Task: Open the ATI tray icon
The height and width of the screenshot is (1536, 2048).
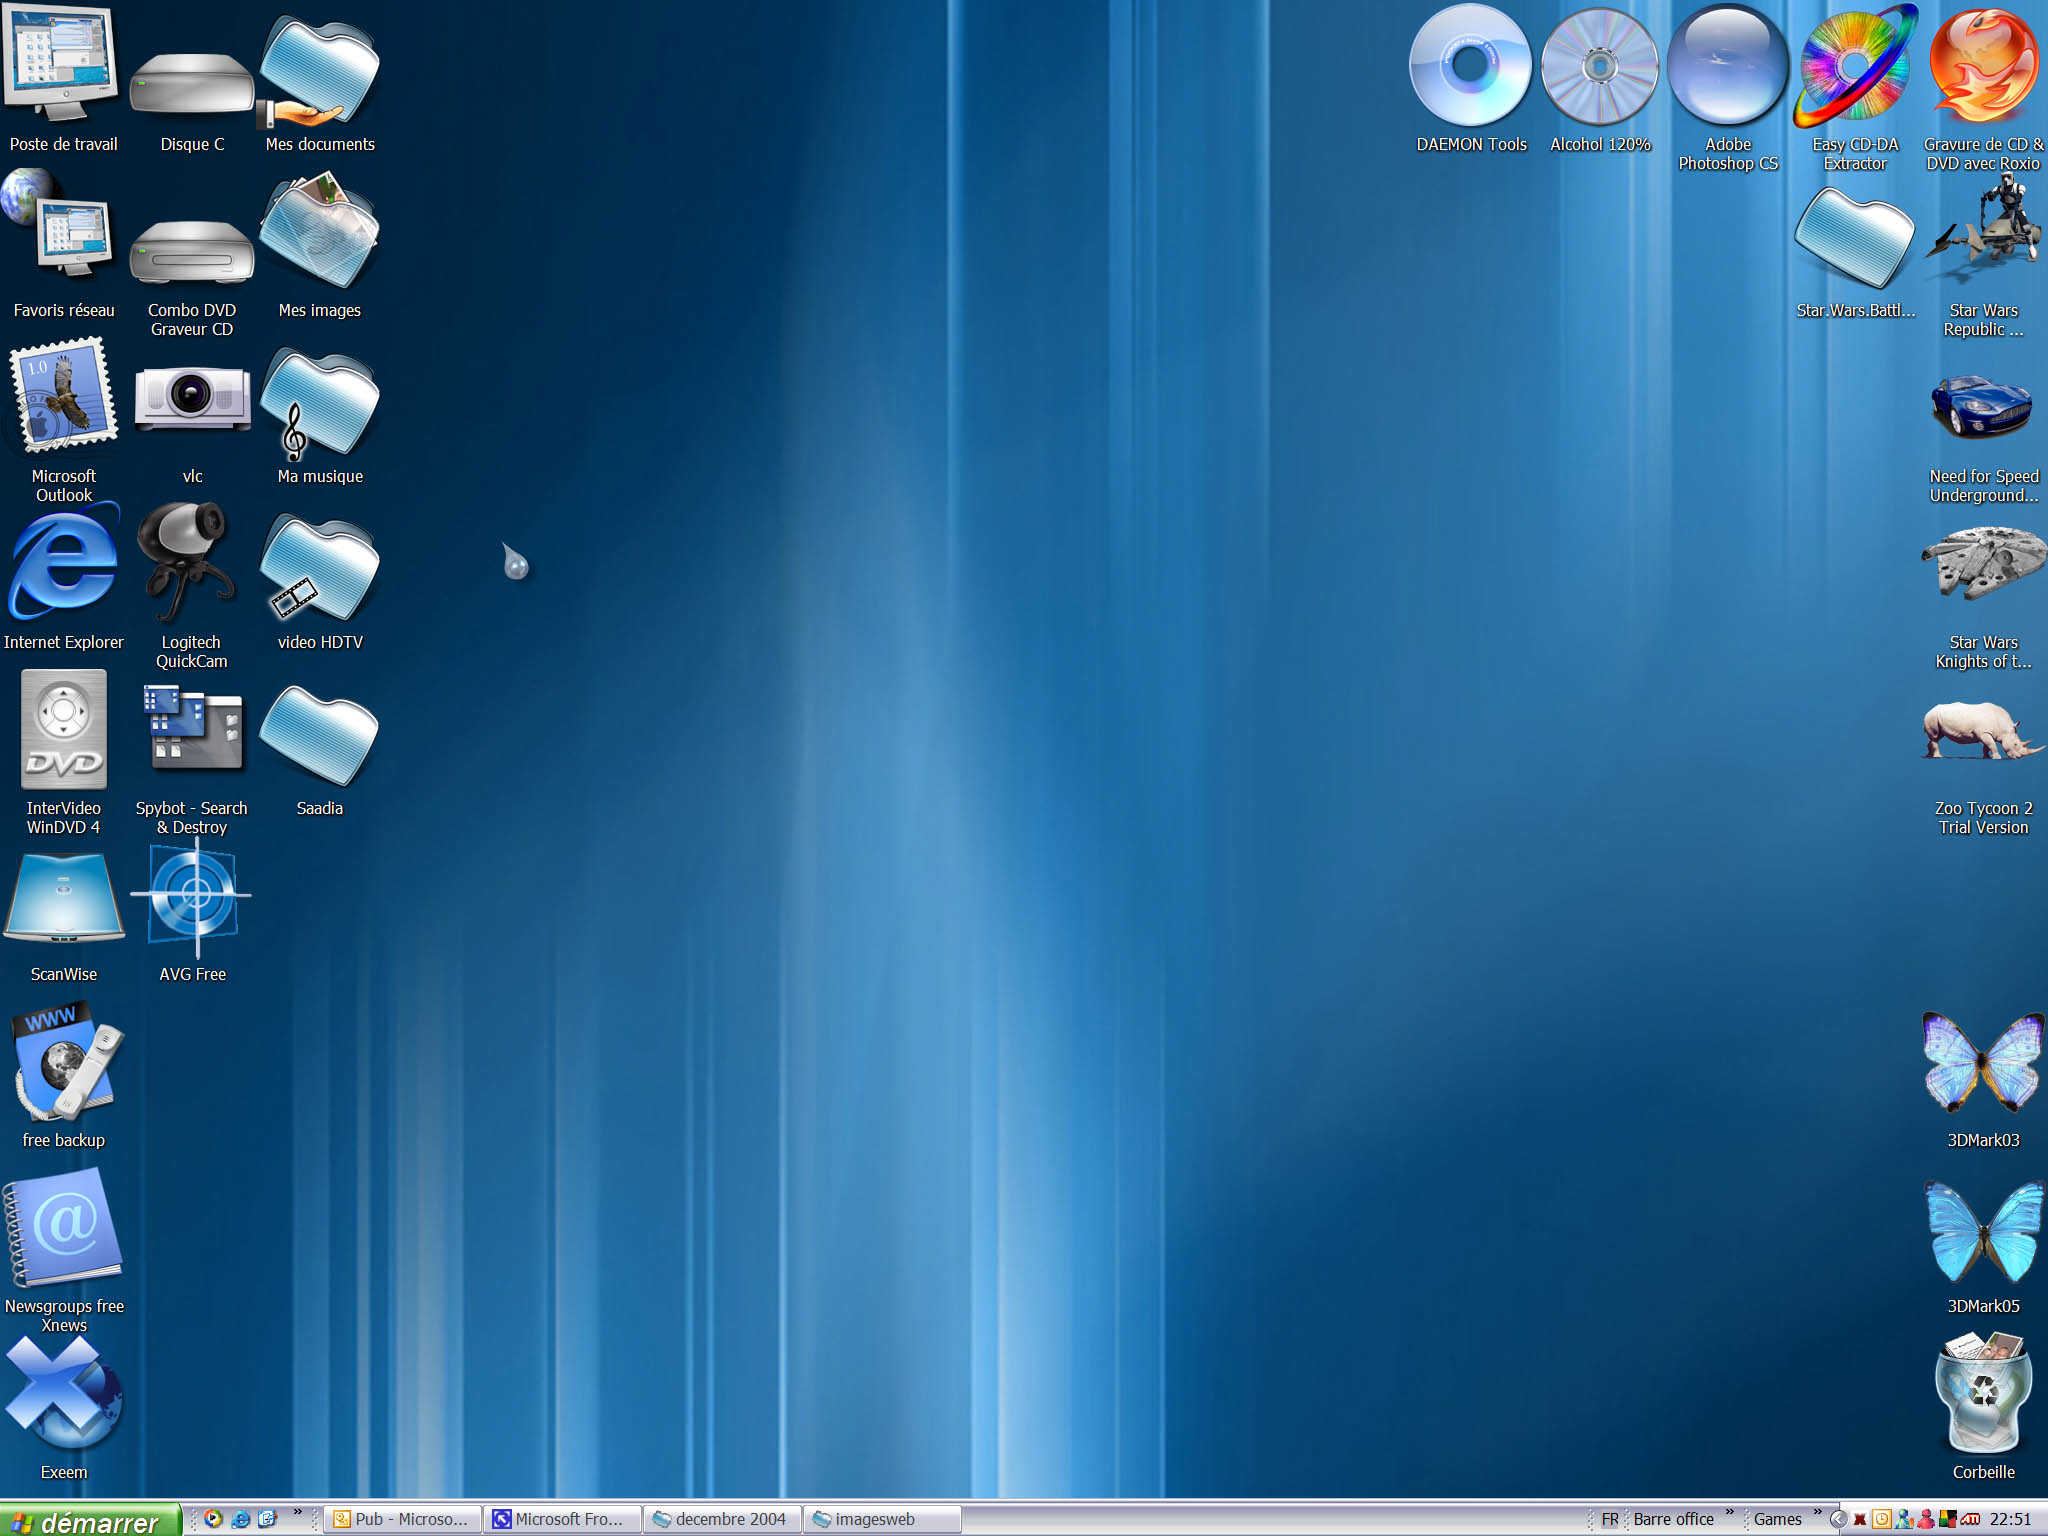Action: (1970, 1520)
